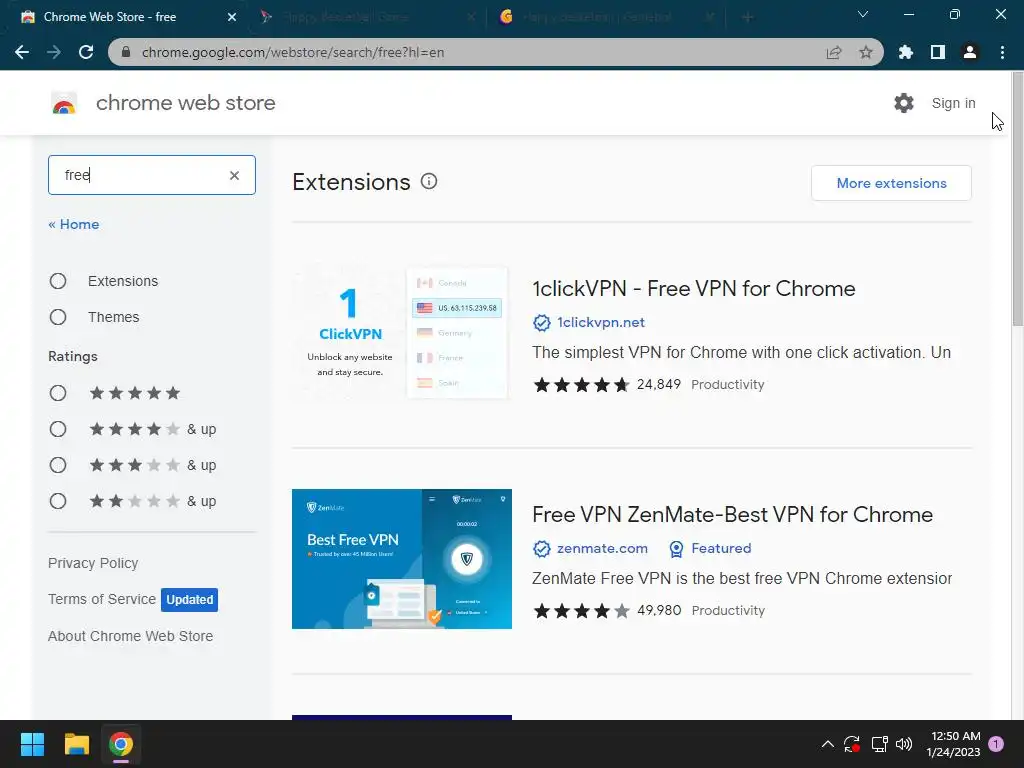Viewport: 1024px width, 768px height.
Task: Click the 1ClickVPN extension thumbnail
Action: (x=402, y=333)
